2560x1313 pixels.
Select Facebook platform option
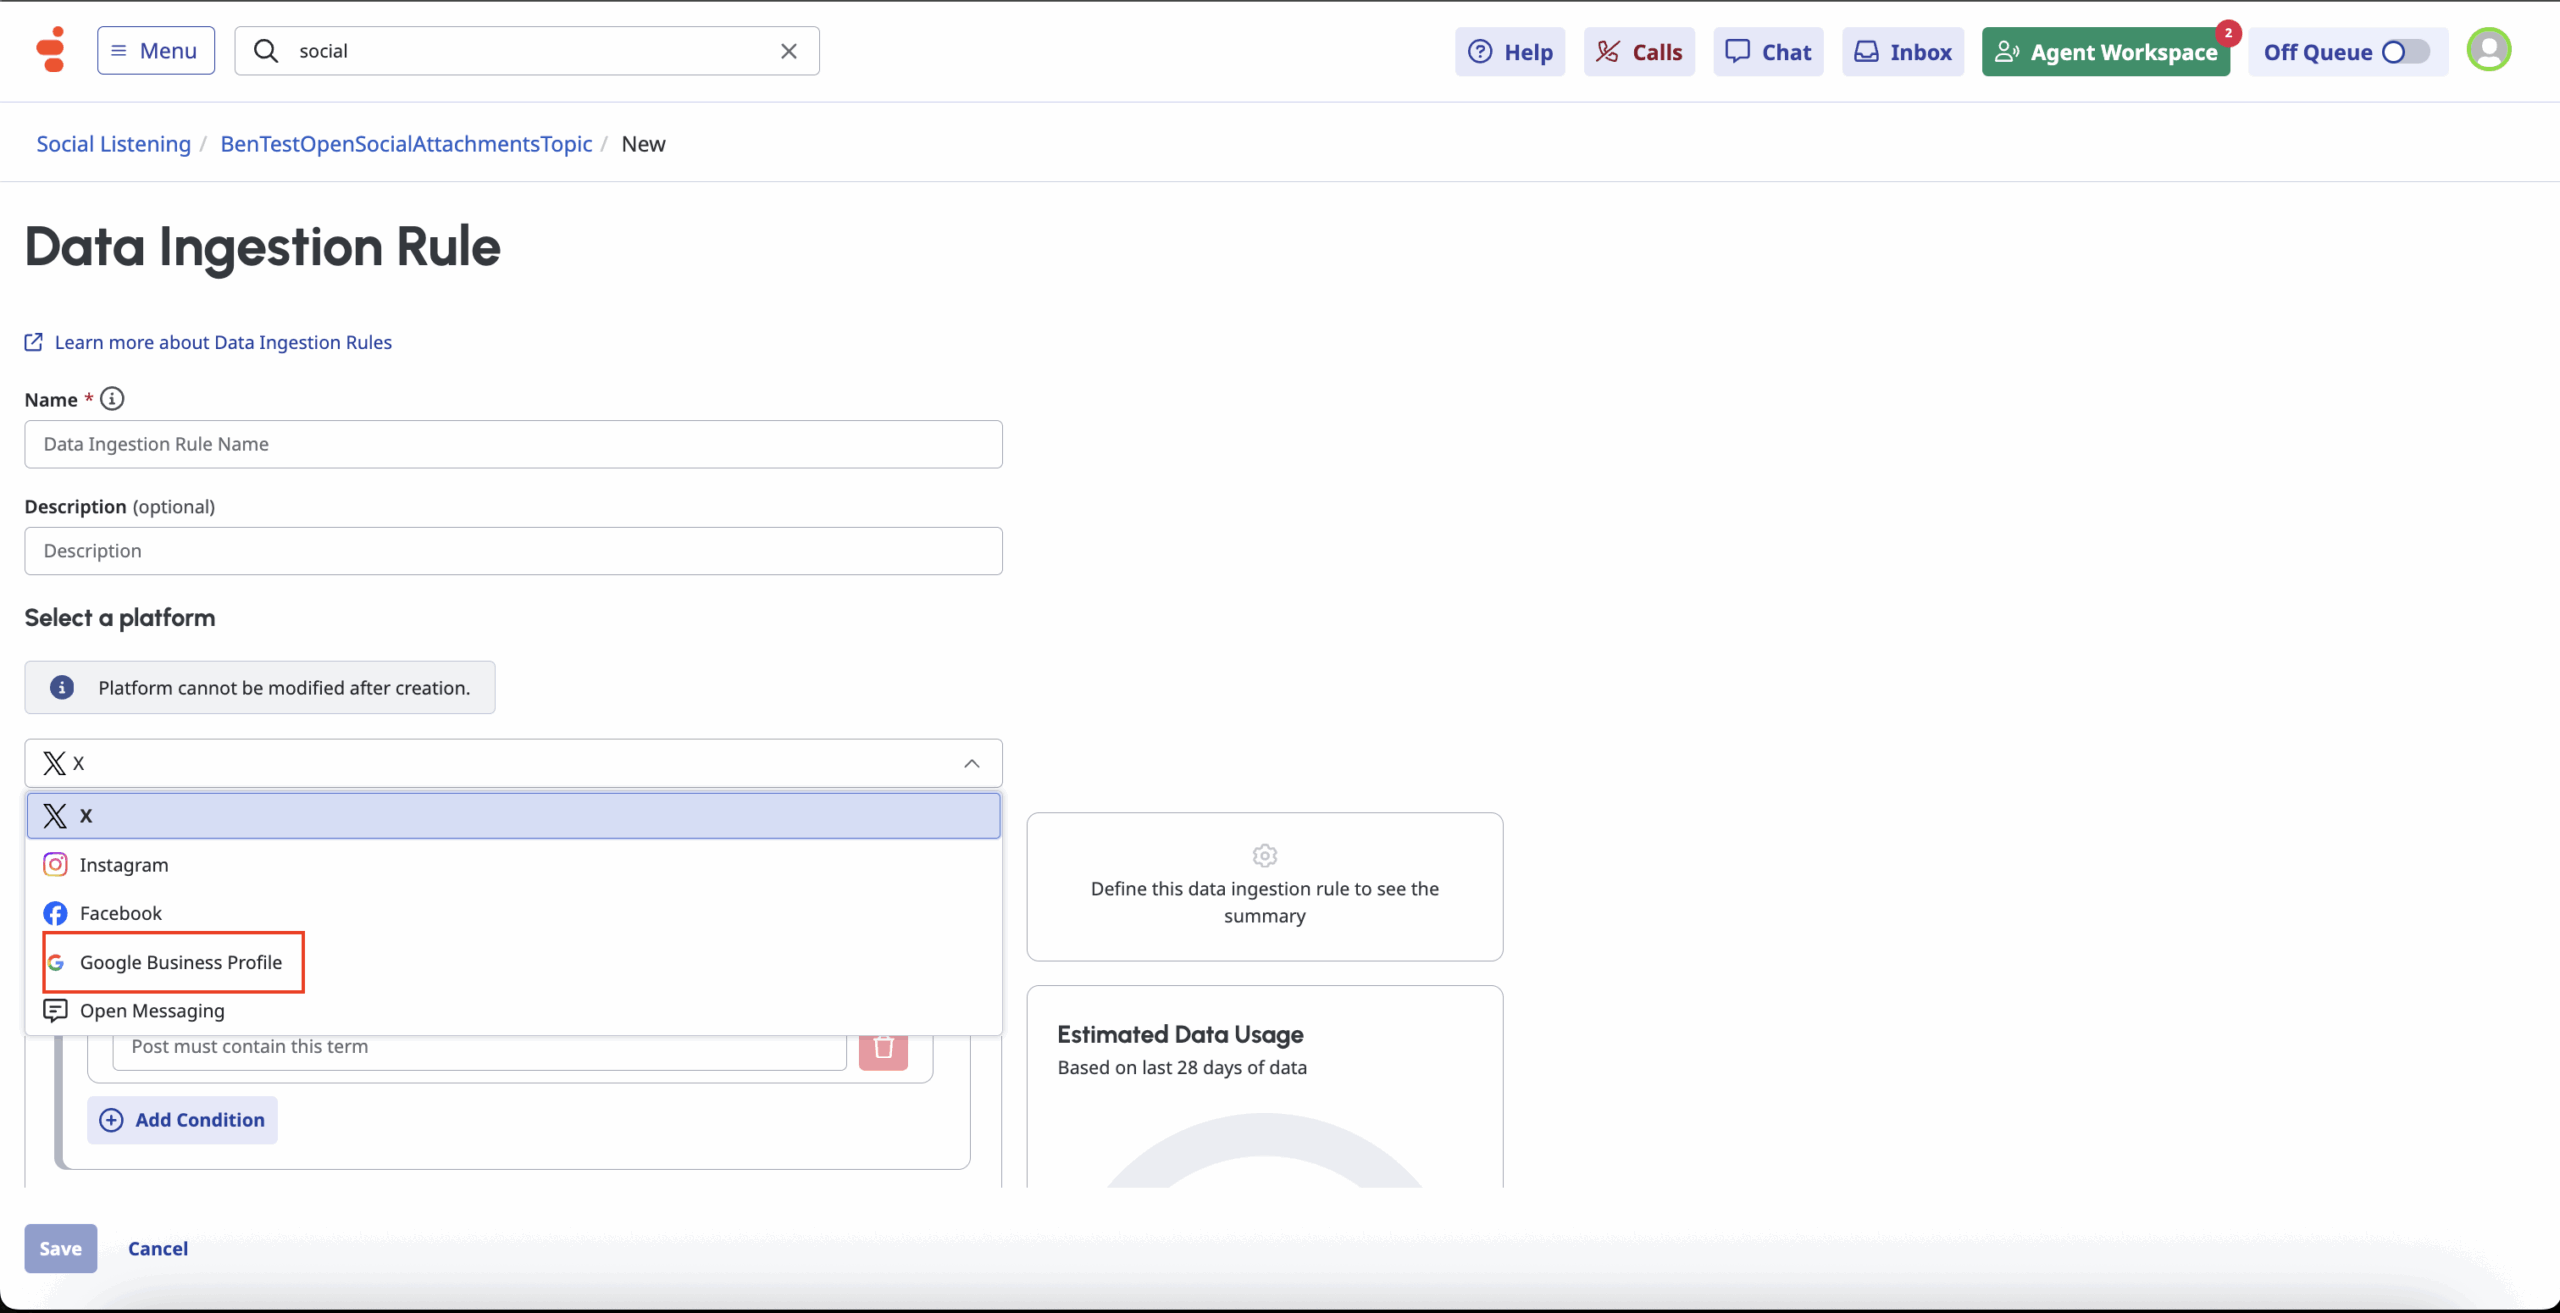(120, 913)
